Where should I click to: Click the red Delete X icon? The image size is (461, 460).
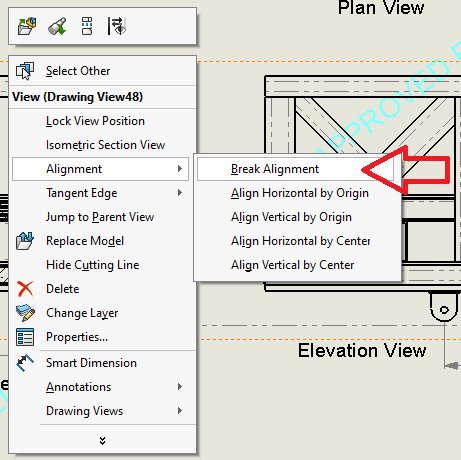click(x=25, y=289)
